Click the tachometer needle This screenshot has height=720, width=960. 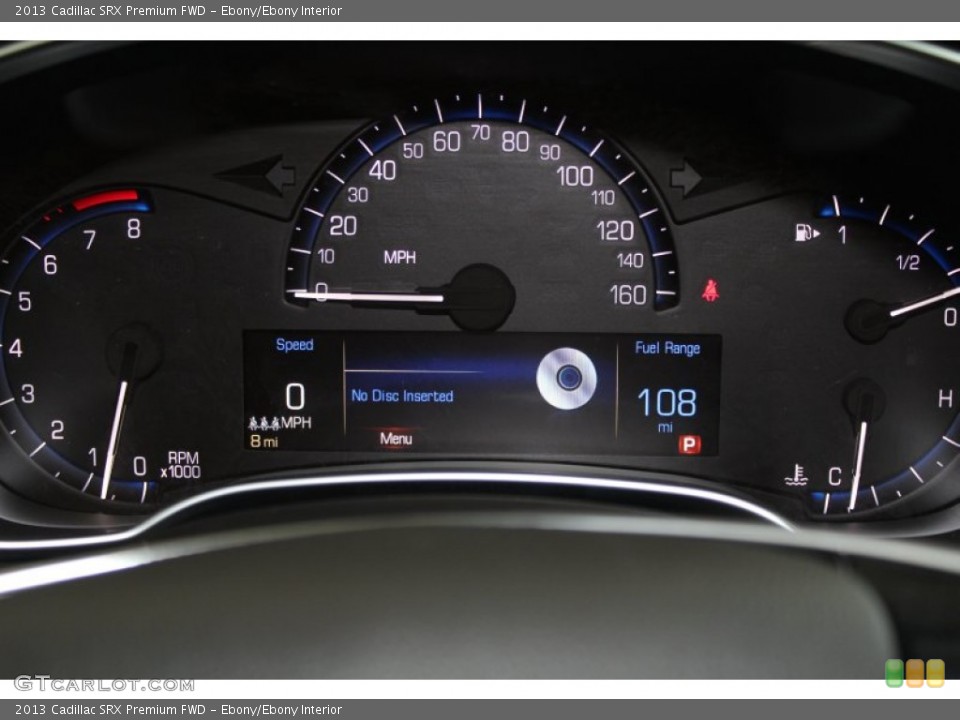coord(114,438)
